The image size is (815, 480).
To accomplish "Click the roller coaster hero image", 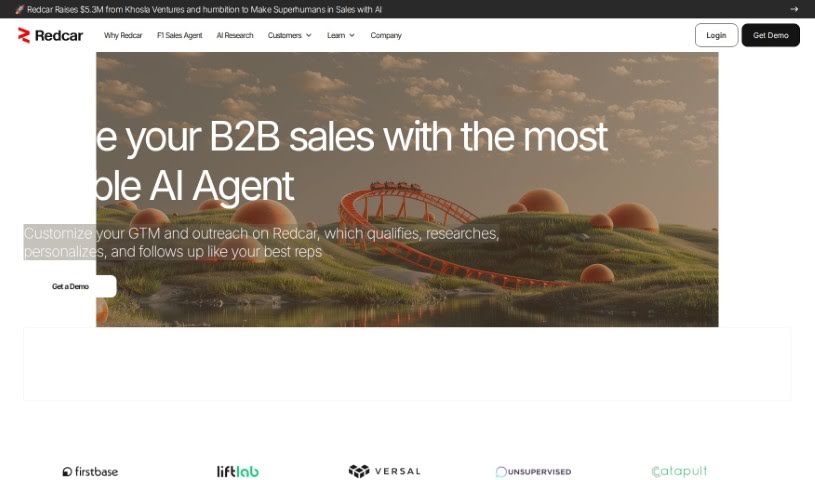I will [407, 189].
